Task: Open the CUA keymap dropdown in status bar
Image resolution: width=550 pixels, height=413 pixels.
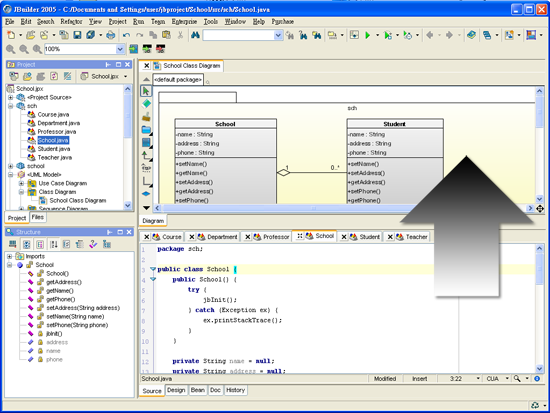Action: tap(507, 379)
